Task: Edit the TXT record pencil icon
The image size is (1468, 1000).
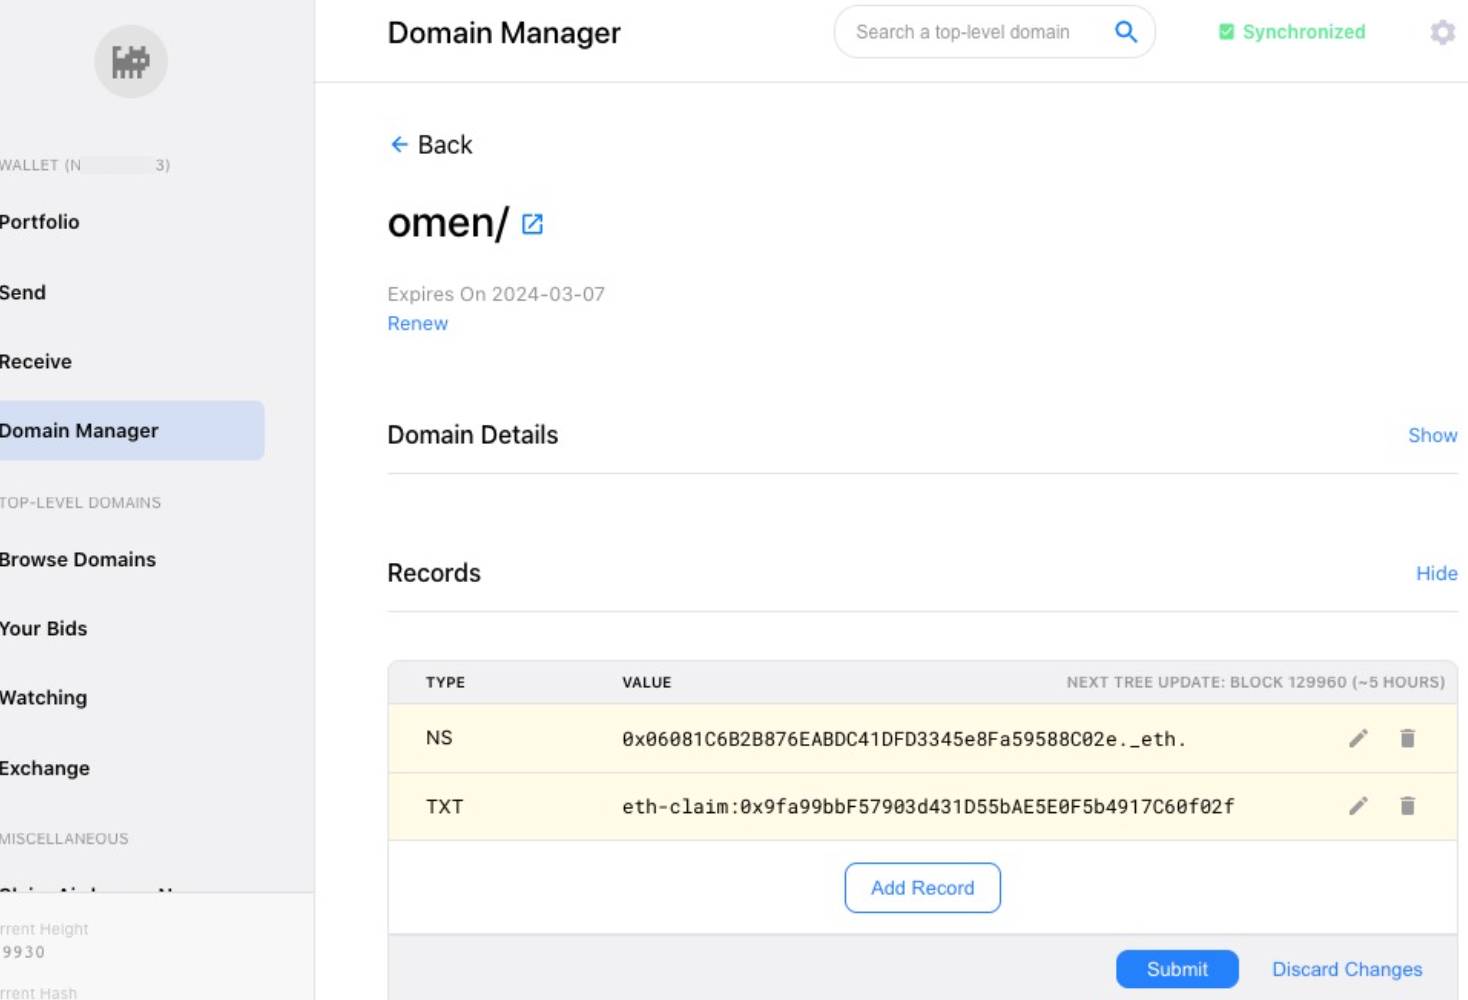Action: pyautogui.click(x=1358, y=806)
